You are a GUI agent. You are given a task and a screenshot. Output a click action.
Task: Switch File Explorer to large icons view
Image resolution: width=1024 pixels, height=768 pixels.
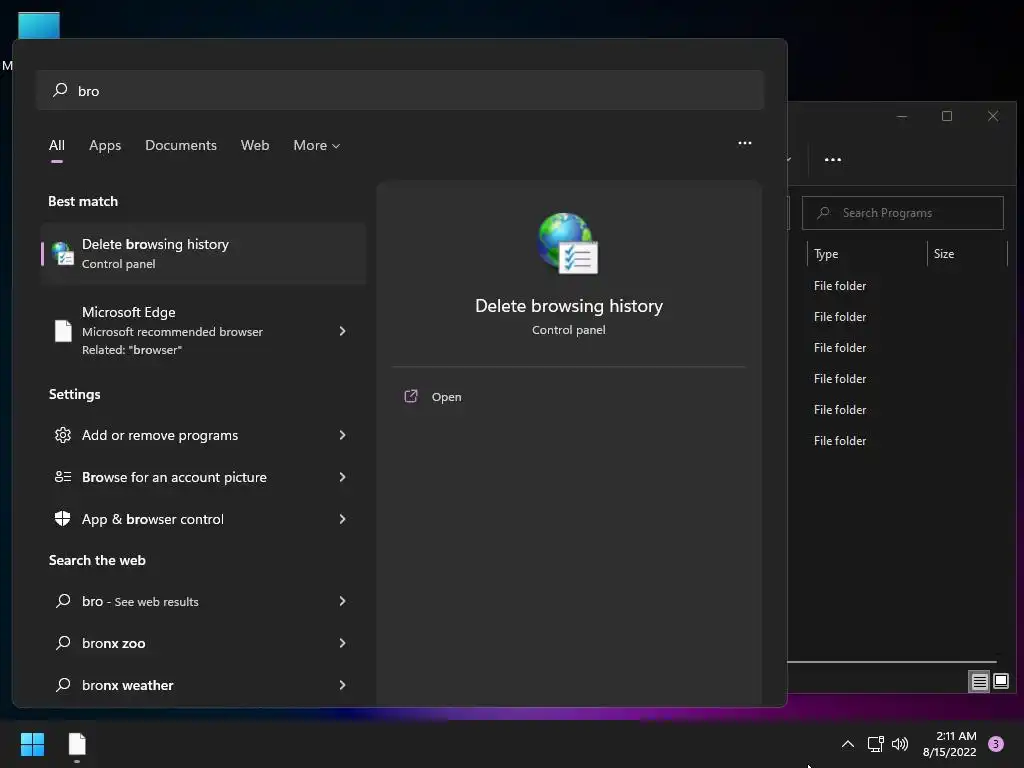pos(1000,682)
